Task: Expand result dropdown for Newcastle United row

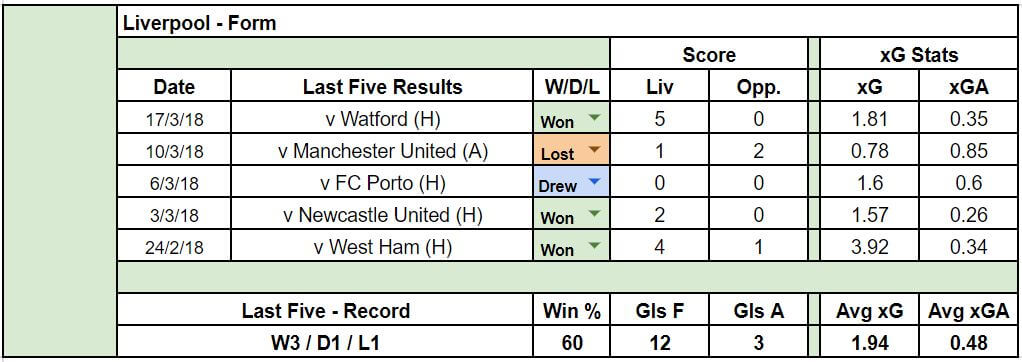Action: point(594,214)
